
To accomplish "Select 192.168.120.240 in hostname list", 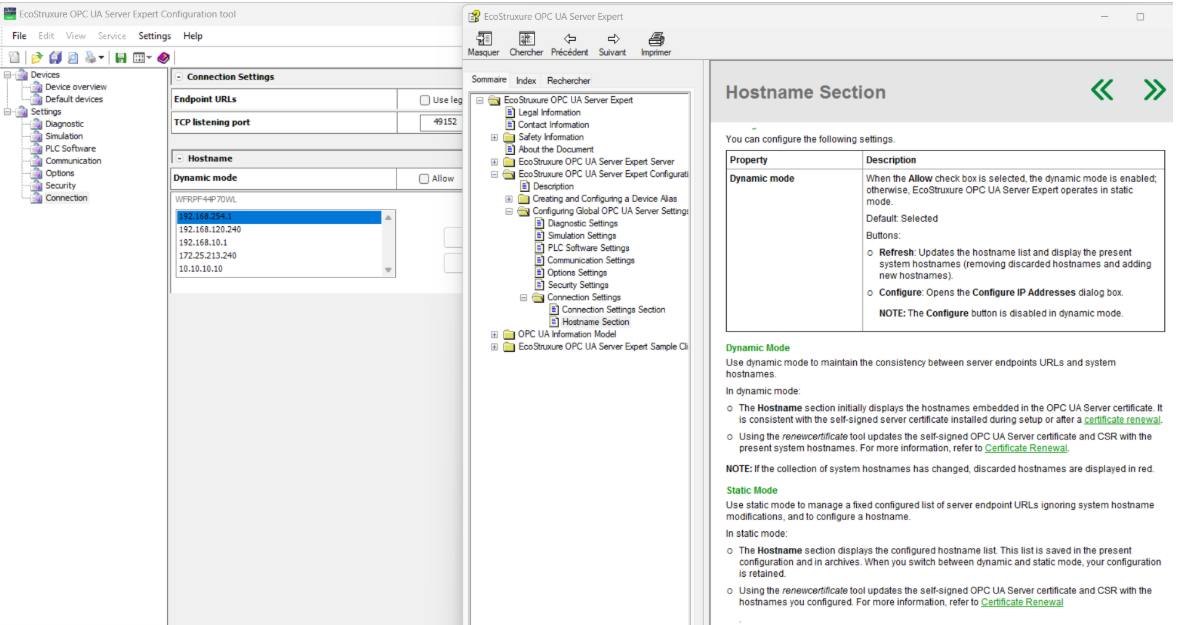I will (x=278, y=230).
